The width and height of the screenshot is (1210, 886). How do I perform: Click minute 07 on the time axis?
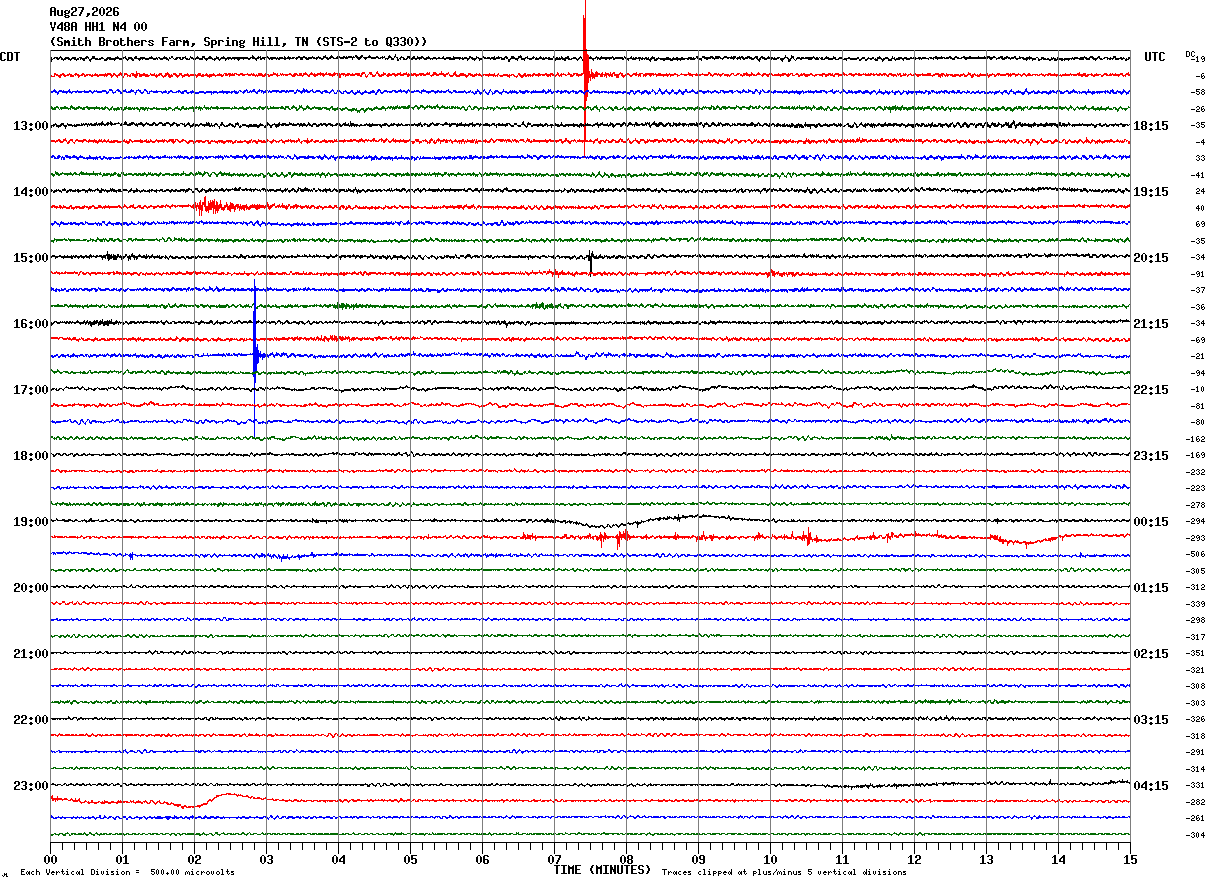coord(555,860)
